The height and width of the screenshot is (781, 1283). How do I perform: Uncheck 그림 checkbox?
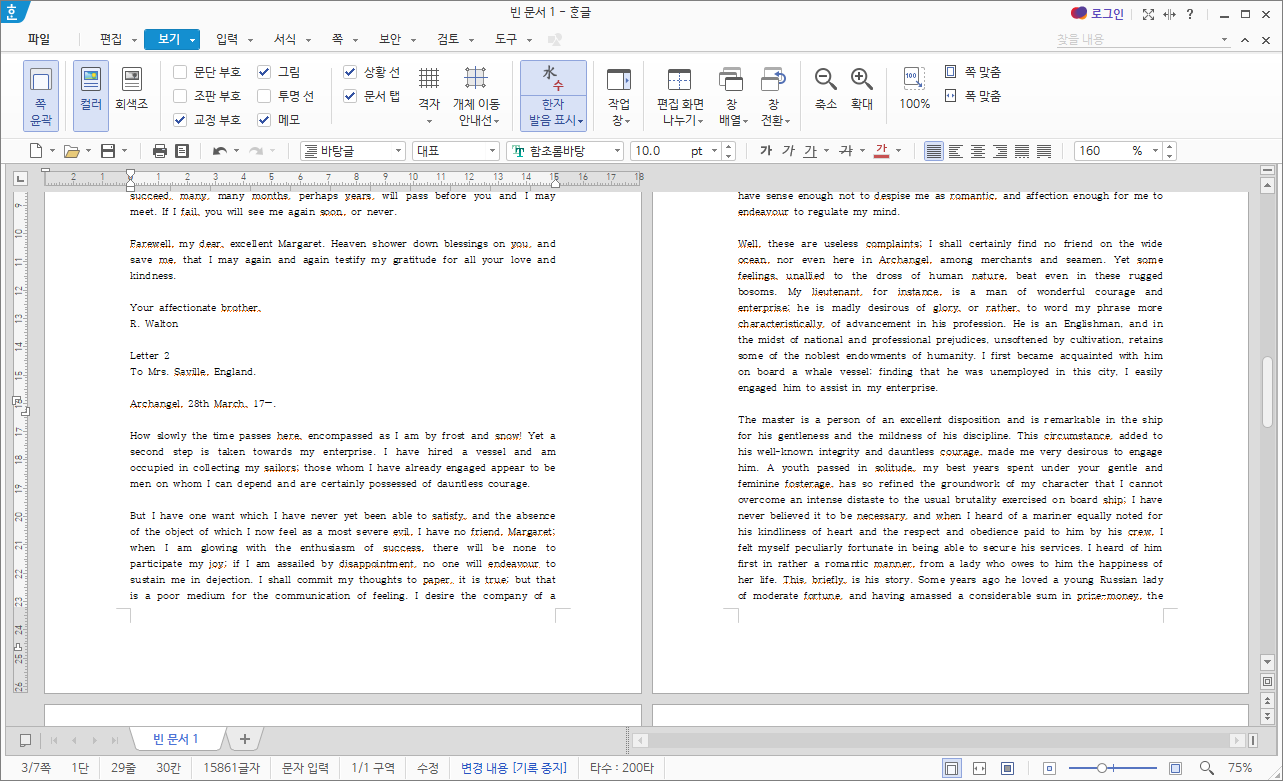click(x=264, y=72)
